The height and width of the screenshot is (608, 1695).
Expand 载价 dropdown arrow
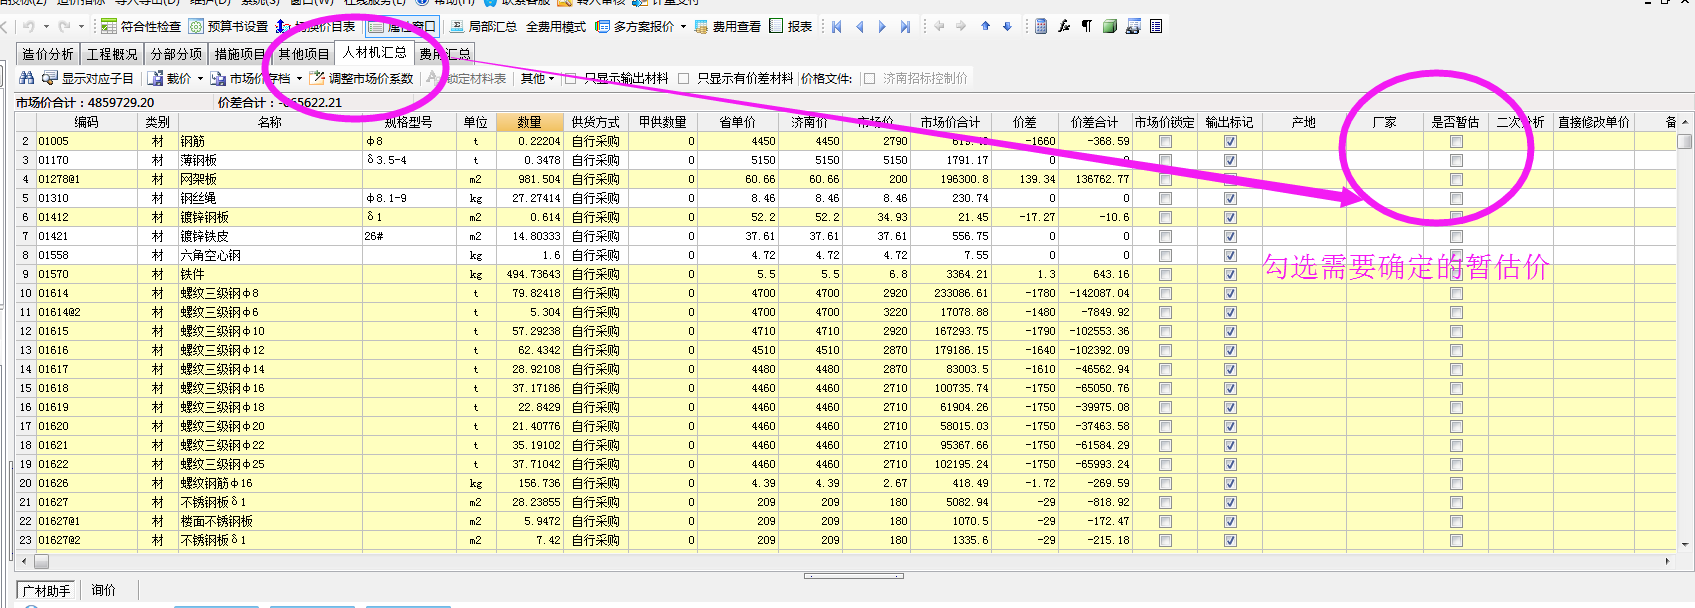(x=200, y=78)
